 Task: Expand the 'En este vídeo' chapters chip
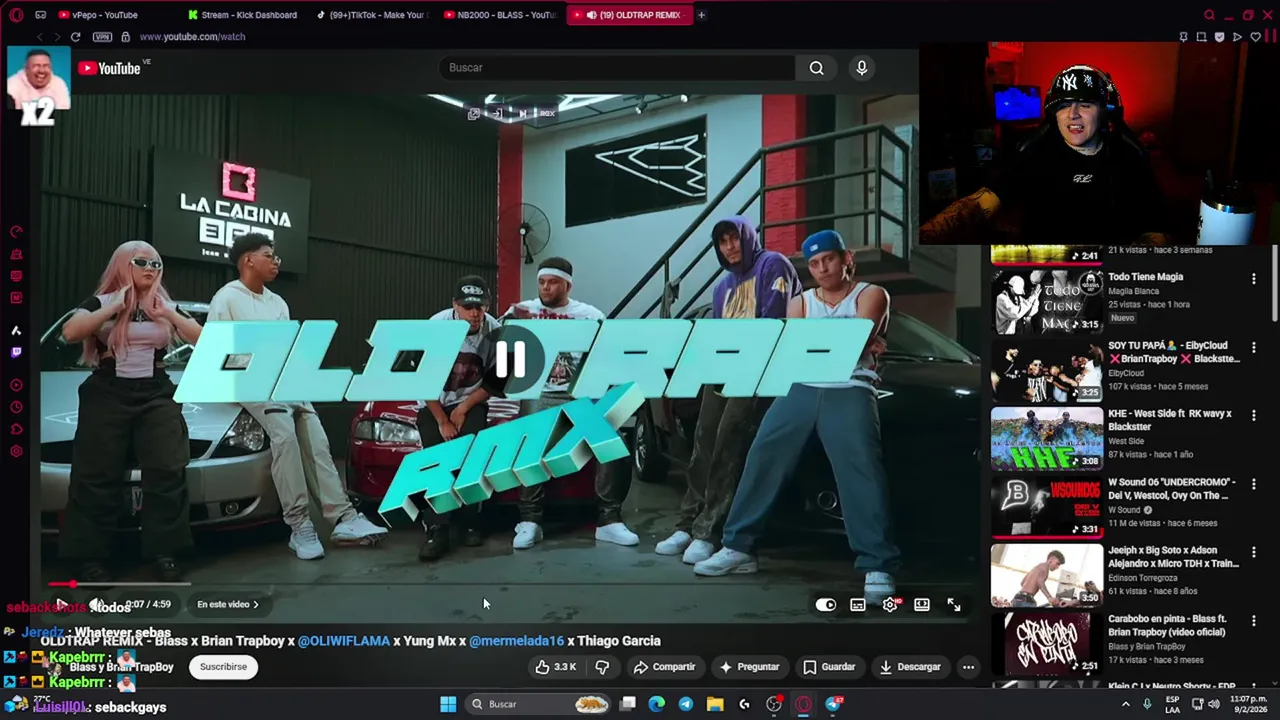tap(228, 604)
